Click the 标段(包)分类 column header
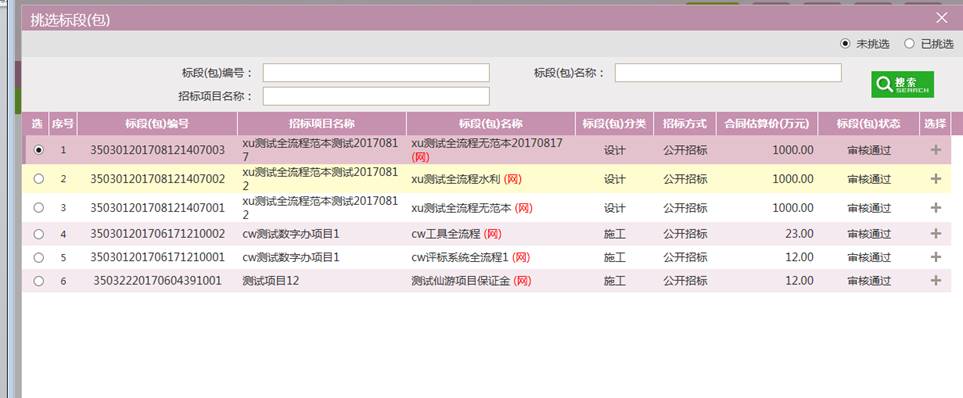Screen dimensions: 963x398 tap(614, 123)
